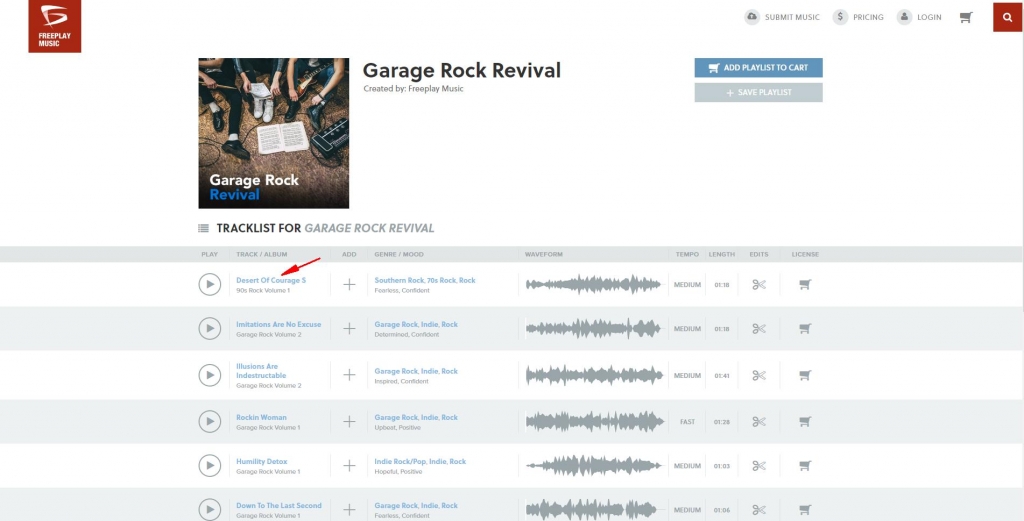Click license cart icon for Desert Of Courage 5

805,285
